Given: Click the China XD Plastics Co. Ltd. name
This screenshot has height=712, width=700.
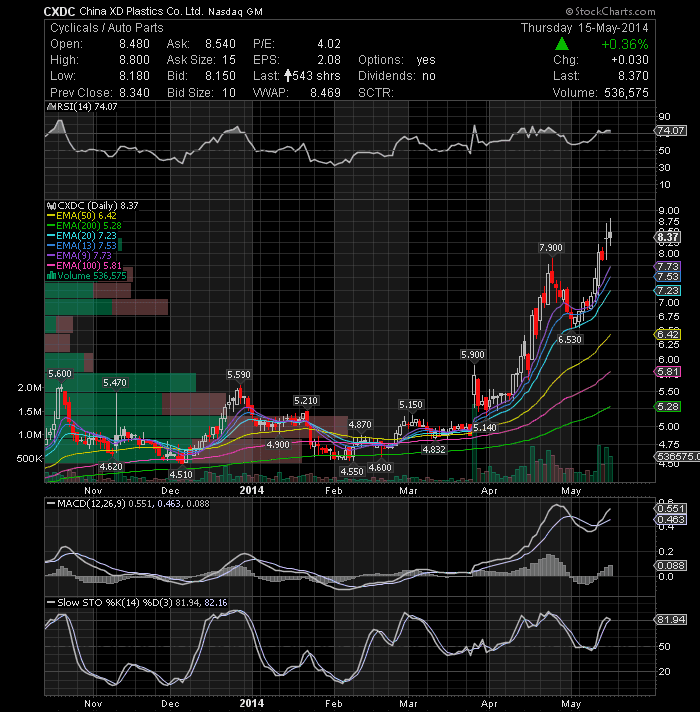Looking at the screenshot, I should (141, 11).
